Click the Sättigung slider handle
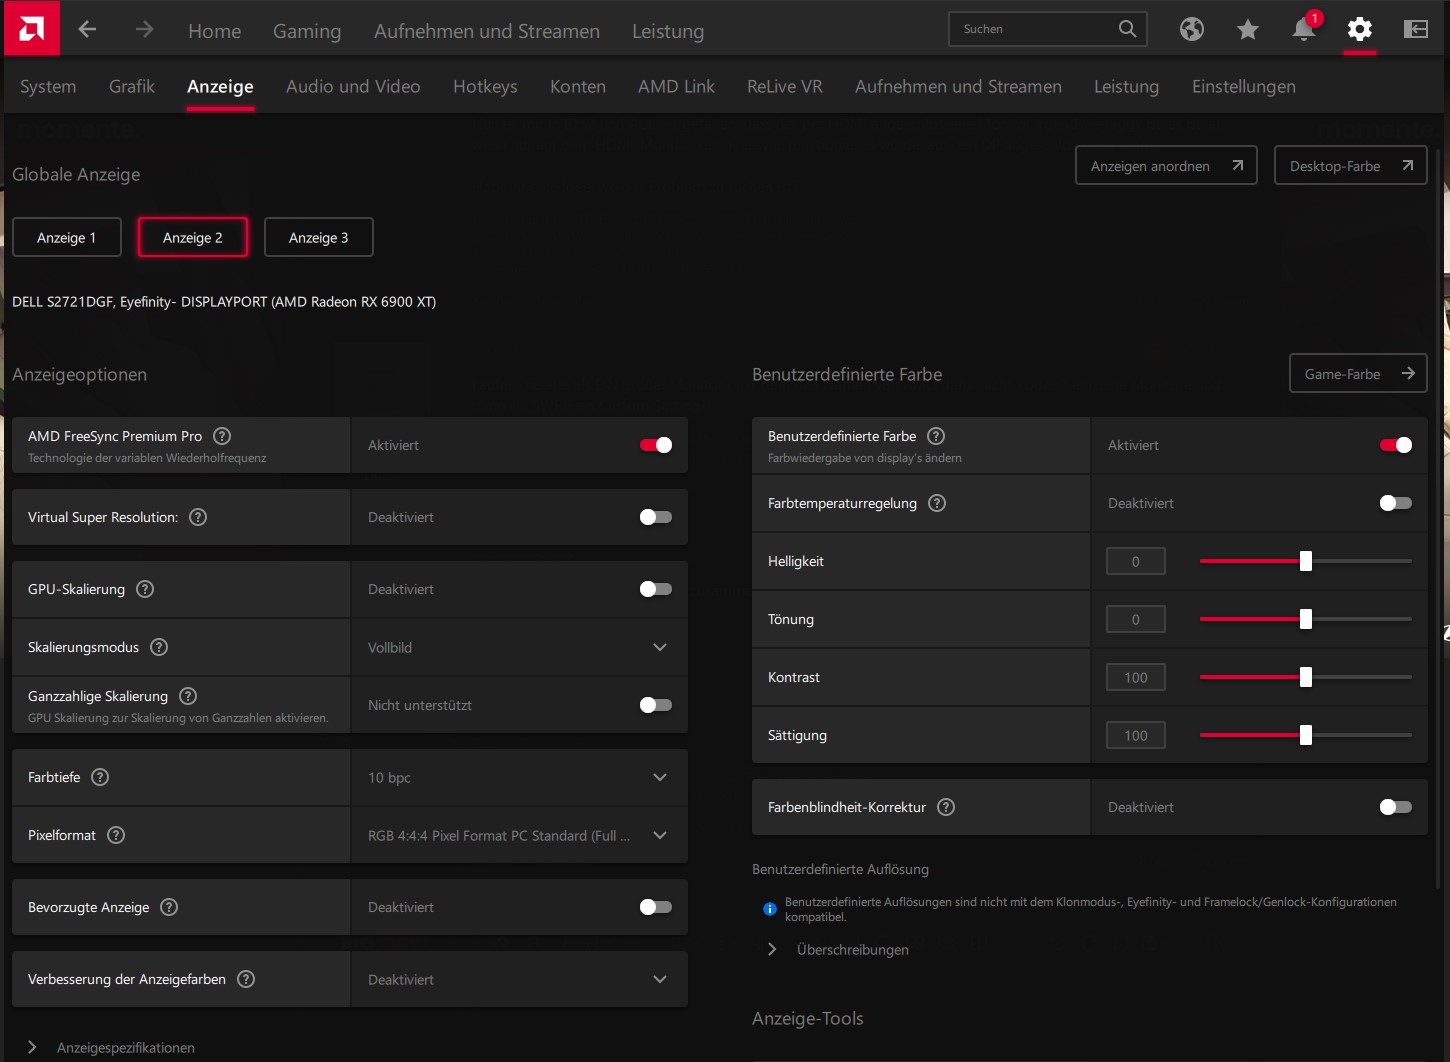1450x1062 pixels. (1306, 735)
